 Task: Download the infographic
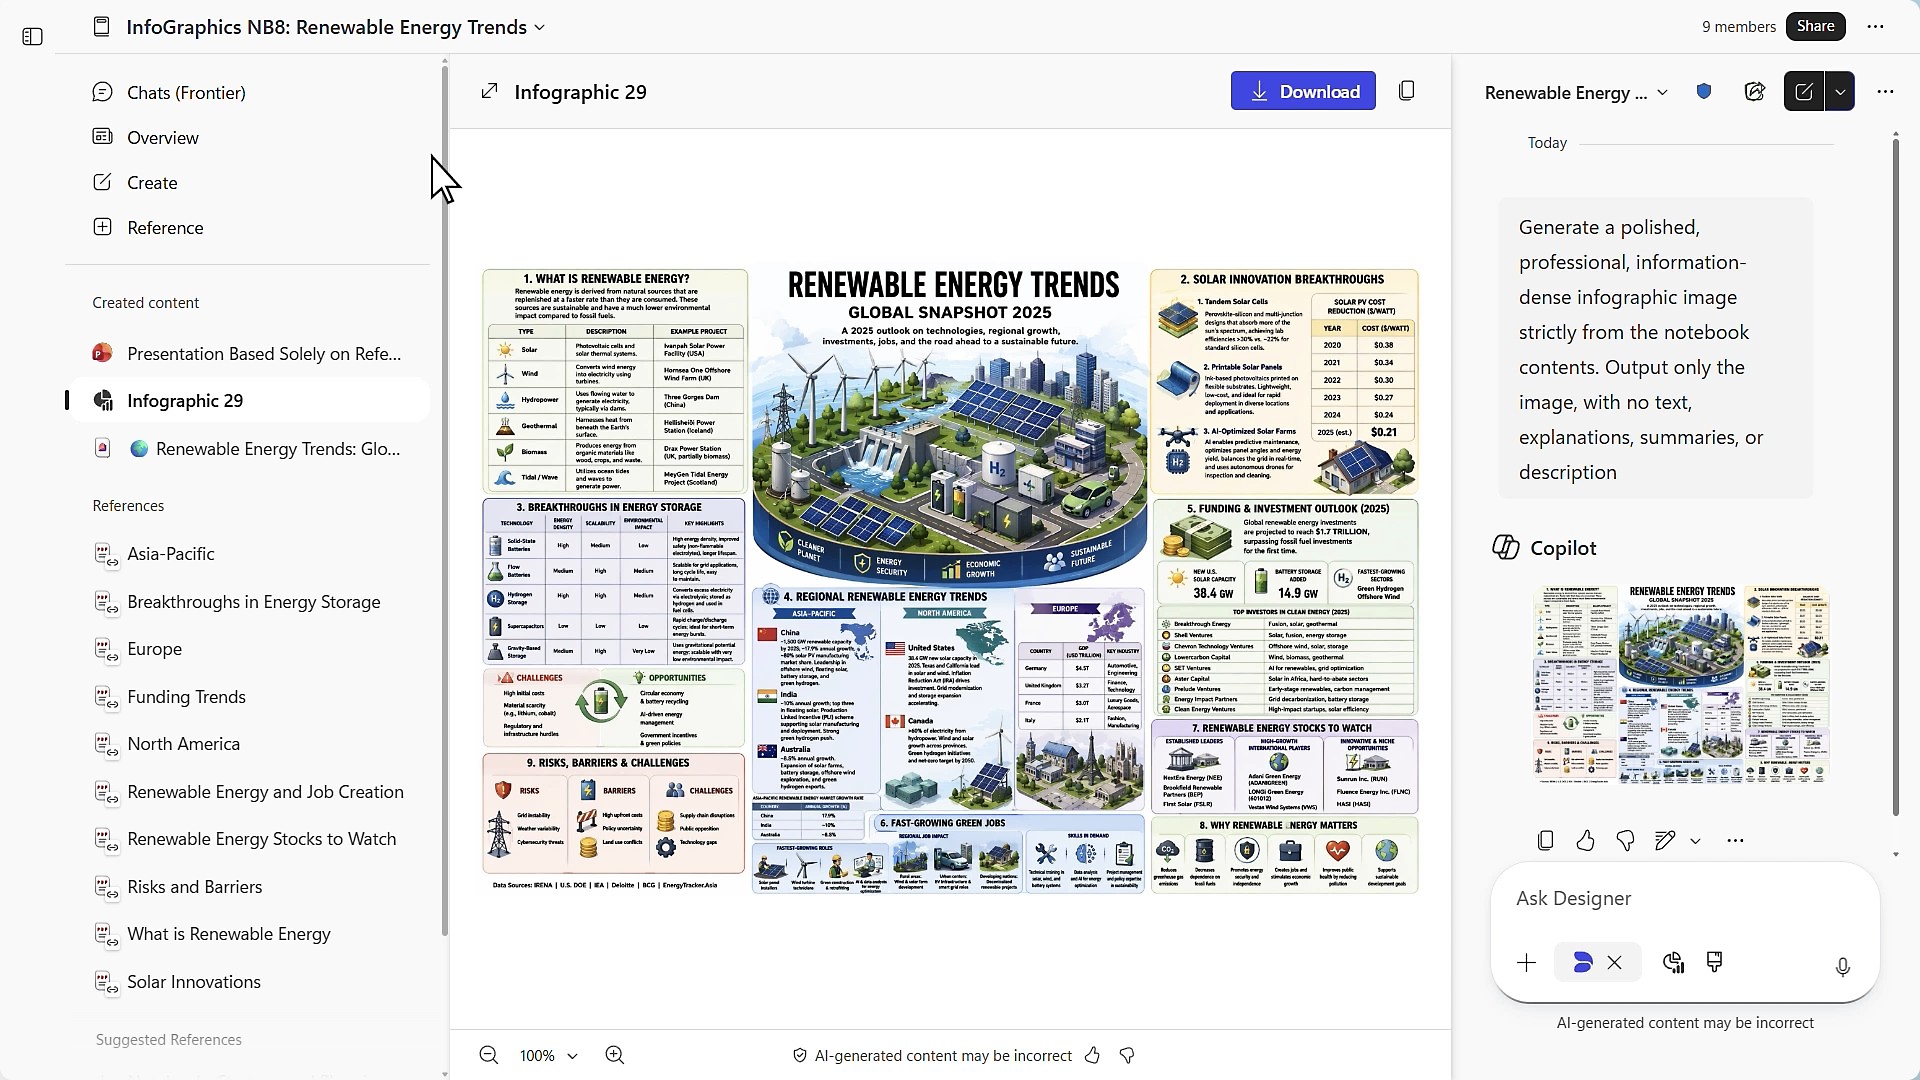click(1303, 91)
